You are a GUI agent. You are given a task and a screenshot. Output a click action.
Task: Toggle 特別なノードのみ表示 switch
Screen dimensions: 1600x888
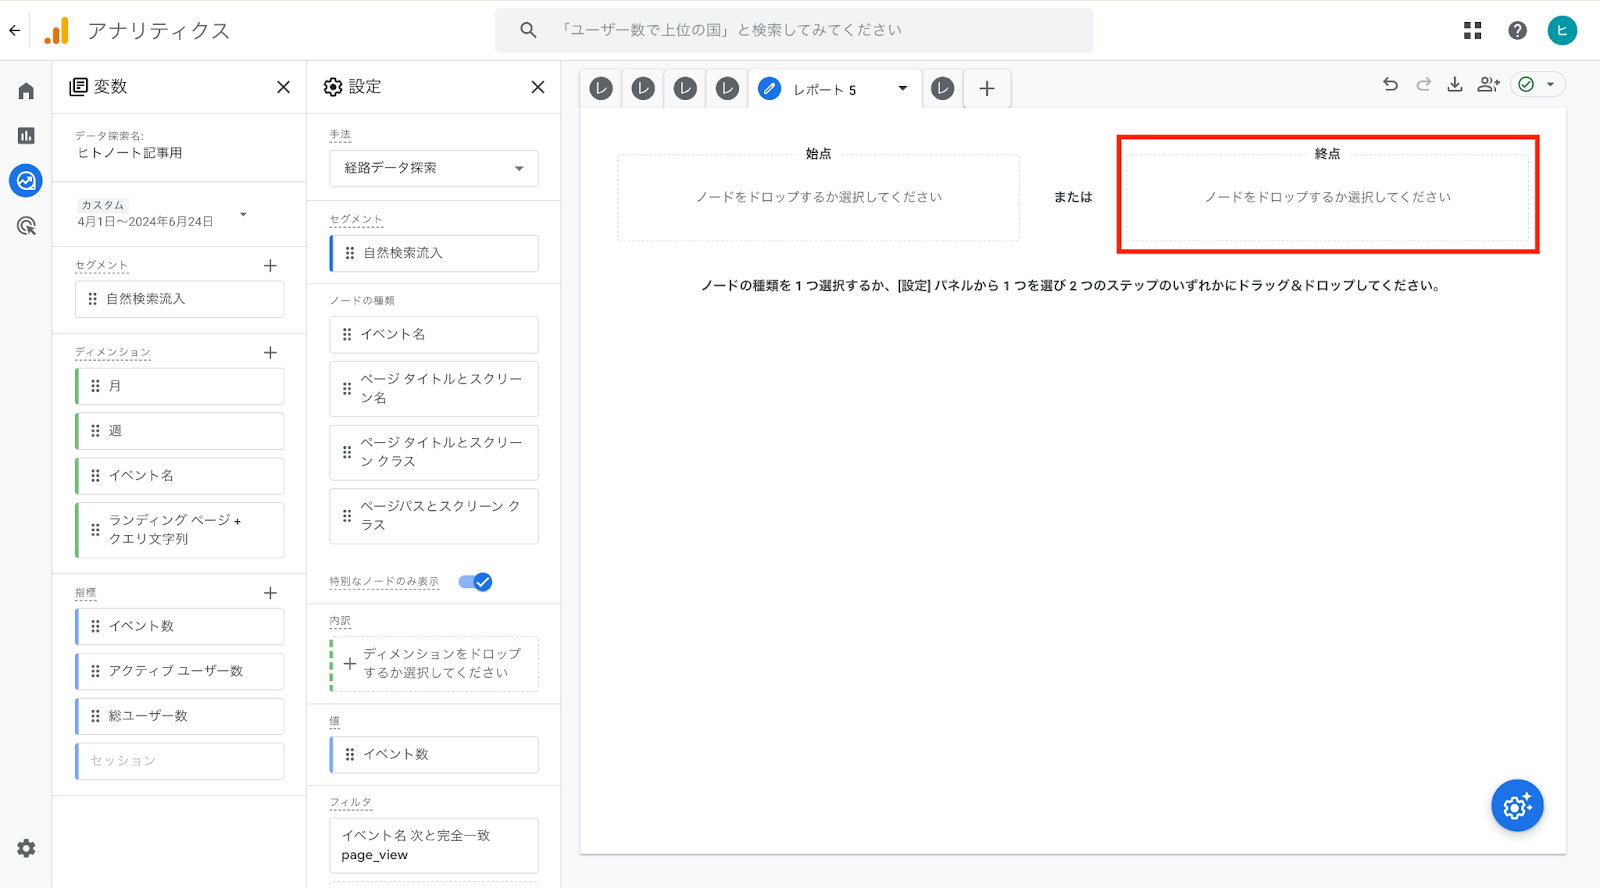coord(476,582)
